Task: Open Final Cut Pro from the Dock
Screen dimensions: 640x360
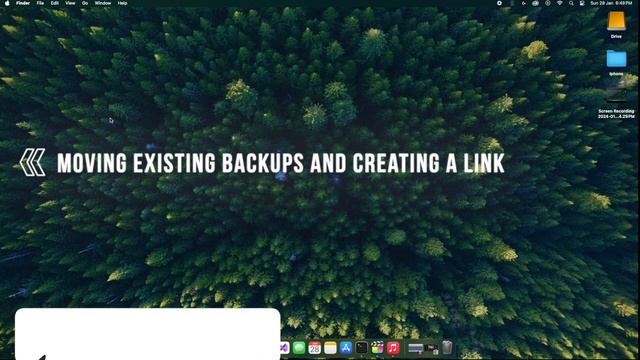Action: pos(378,348)
